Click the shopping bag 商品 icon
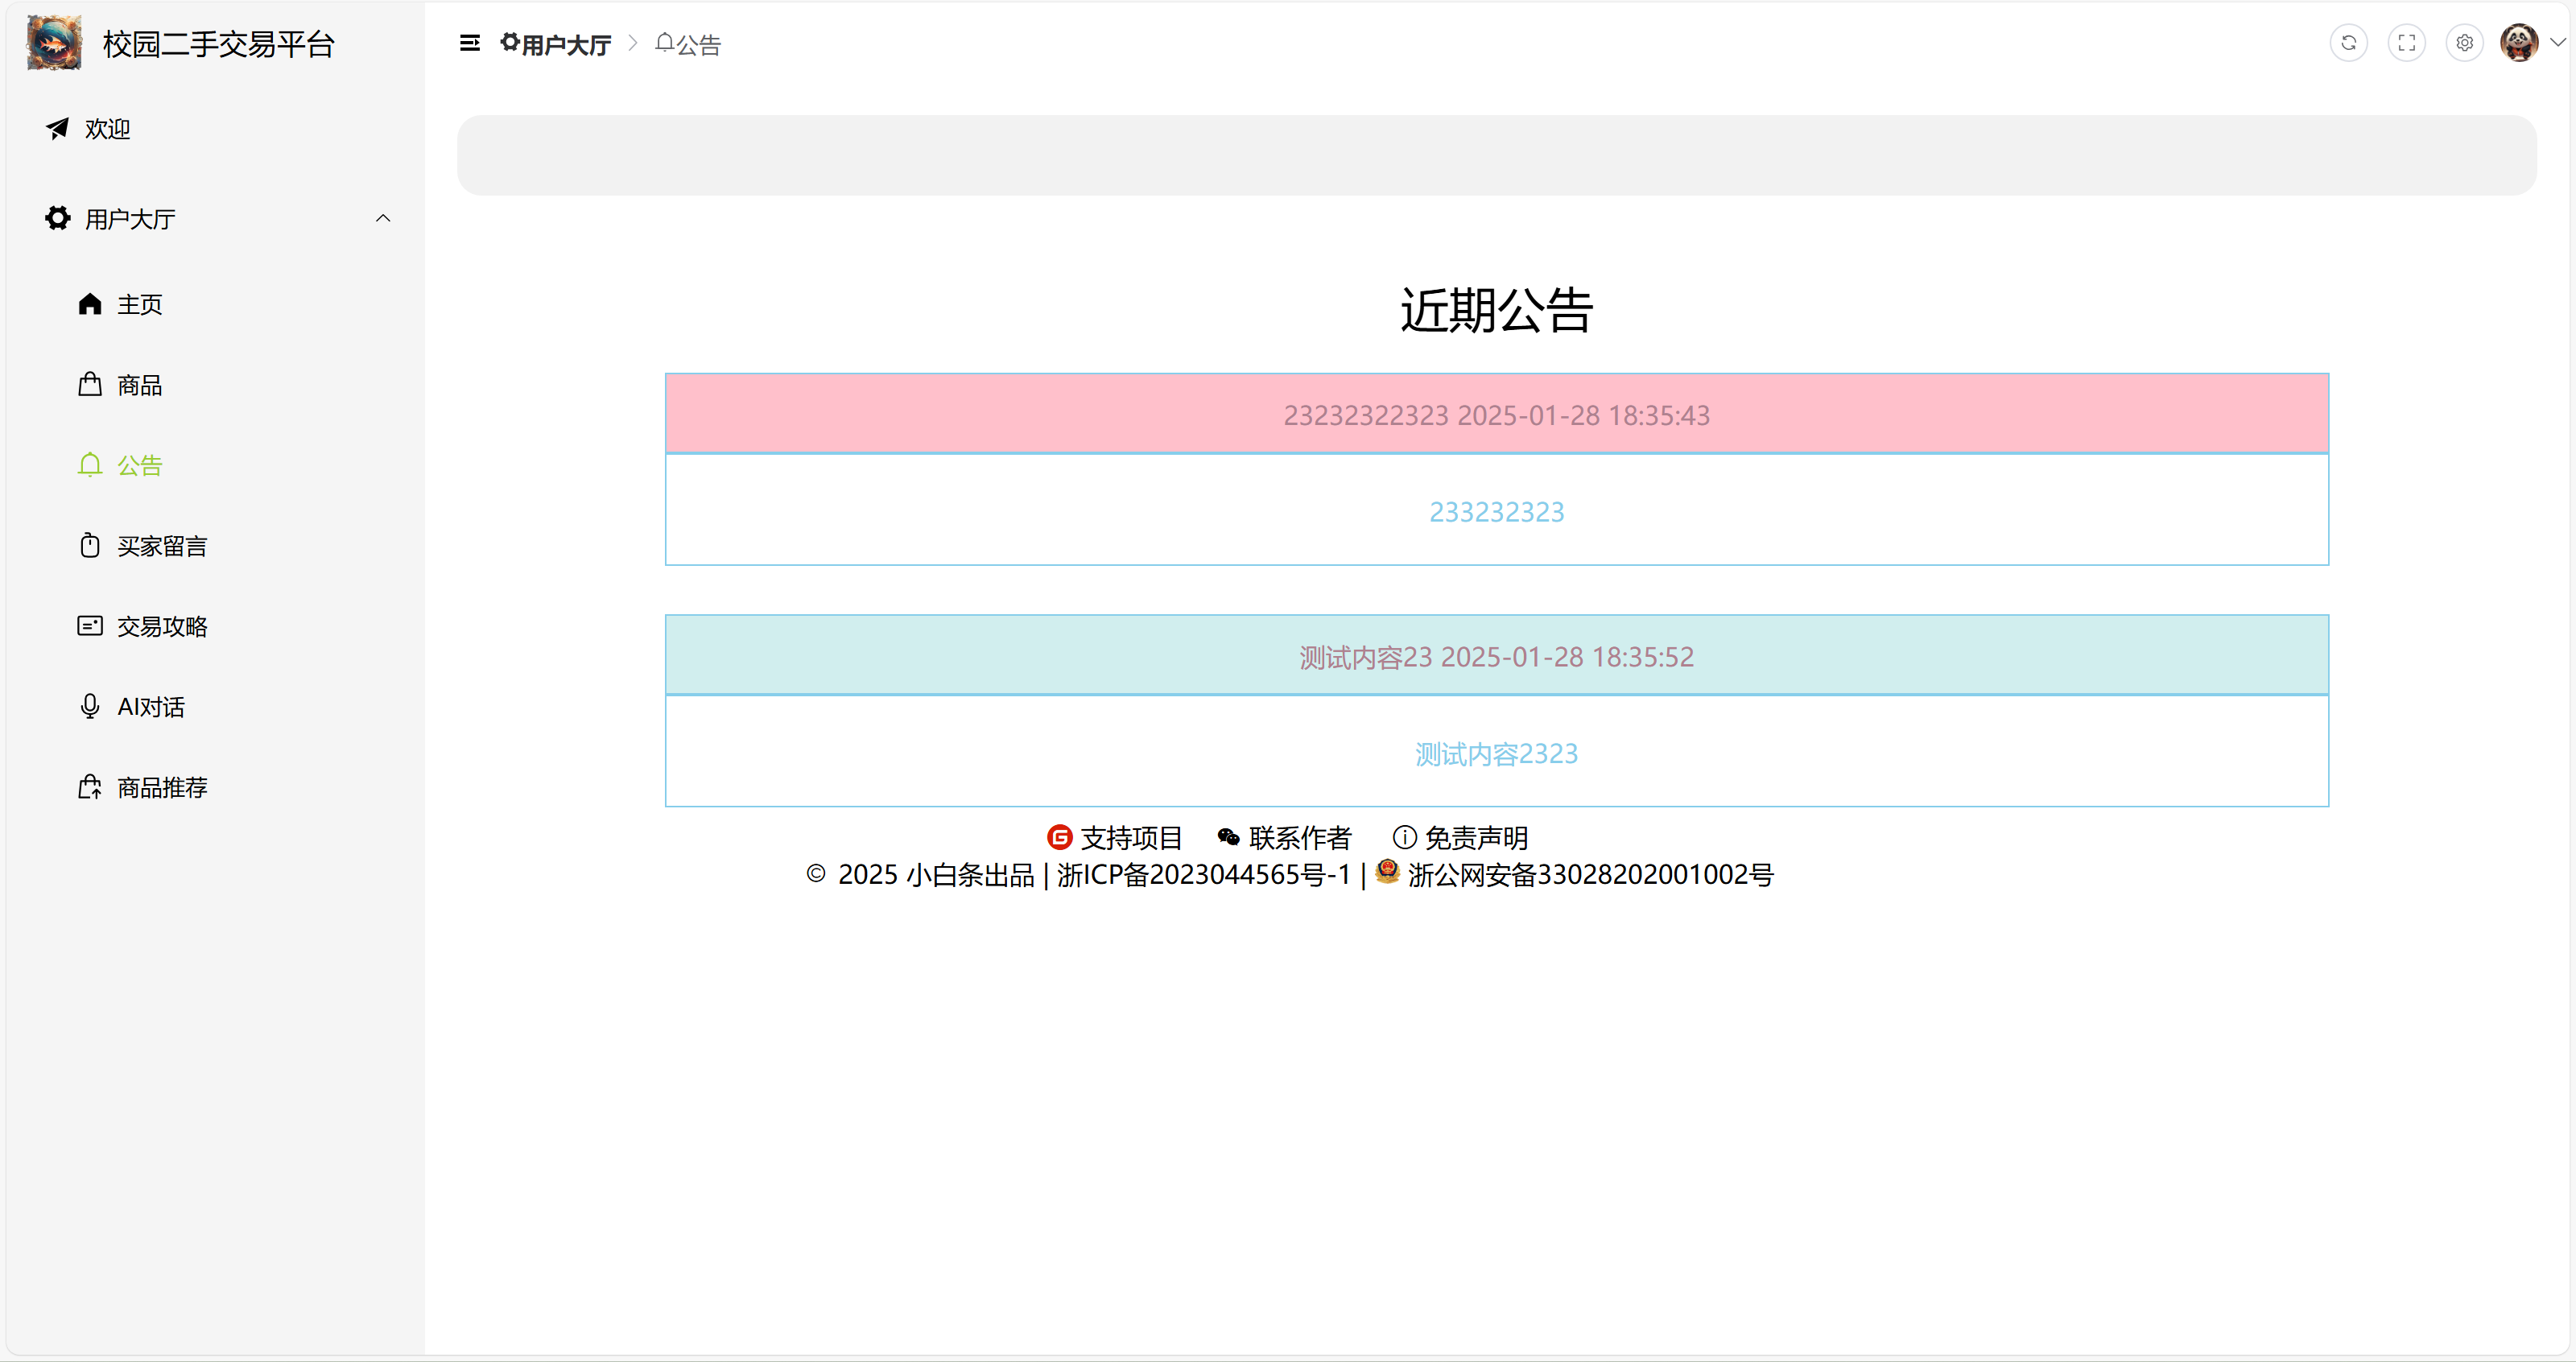 tap(90, 385)
